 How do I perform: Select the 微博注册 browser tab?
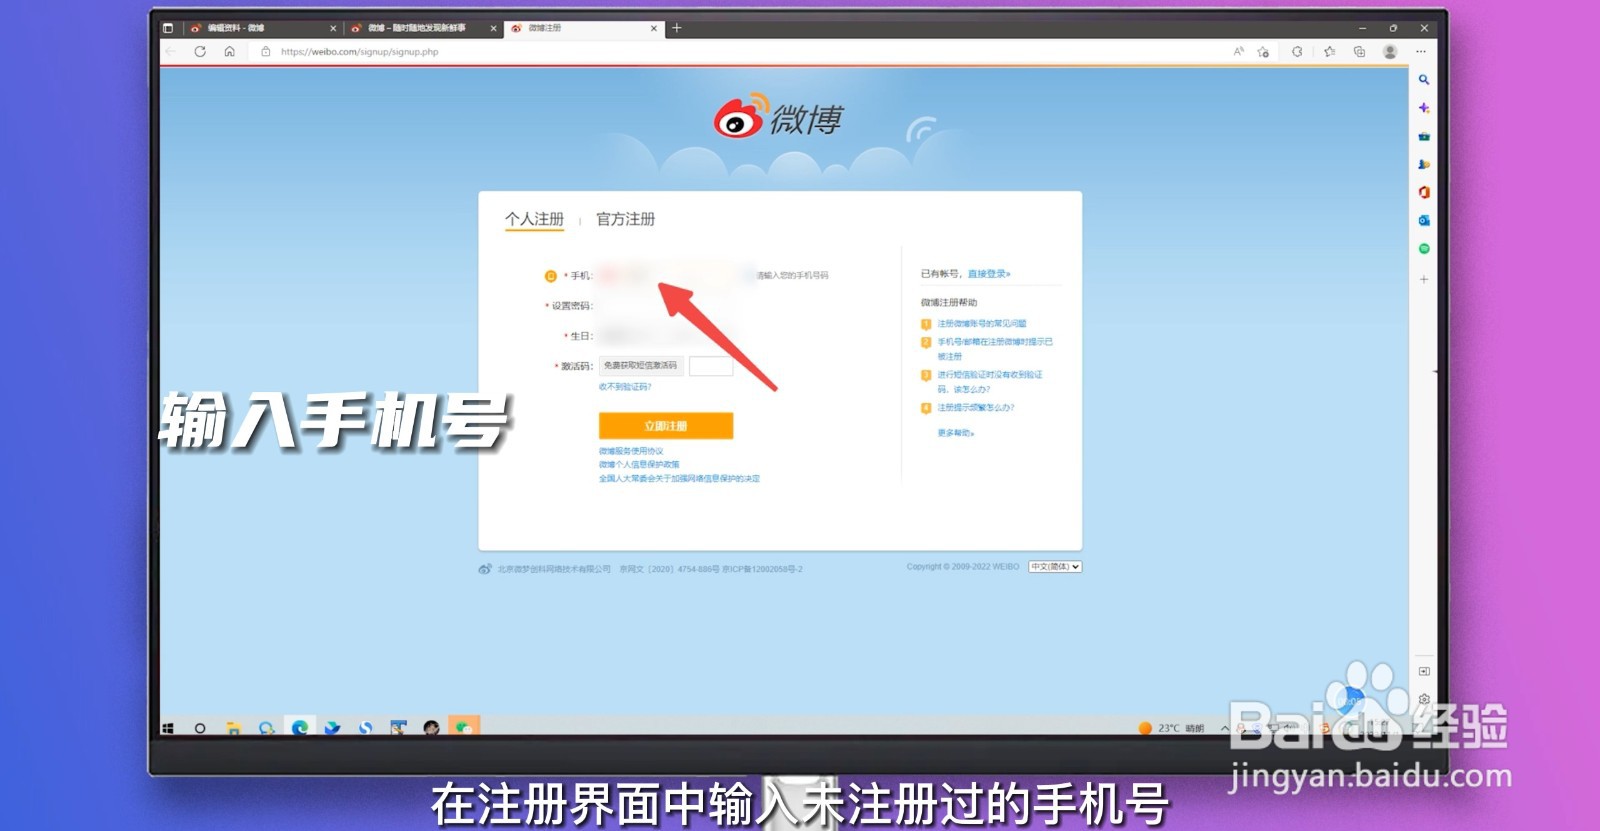(583, 28)
